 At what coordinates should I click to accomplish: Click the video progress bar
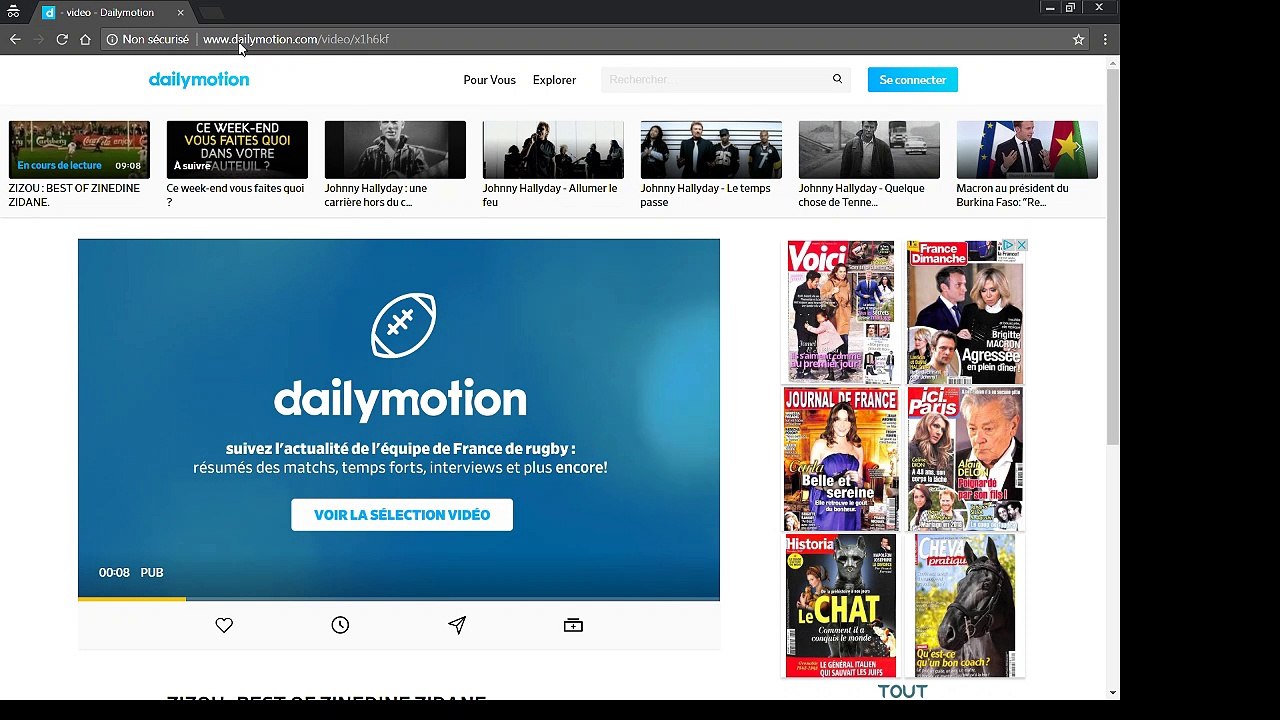(x=399, y=599)
